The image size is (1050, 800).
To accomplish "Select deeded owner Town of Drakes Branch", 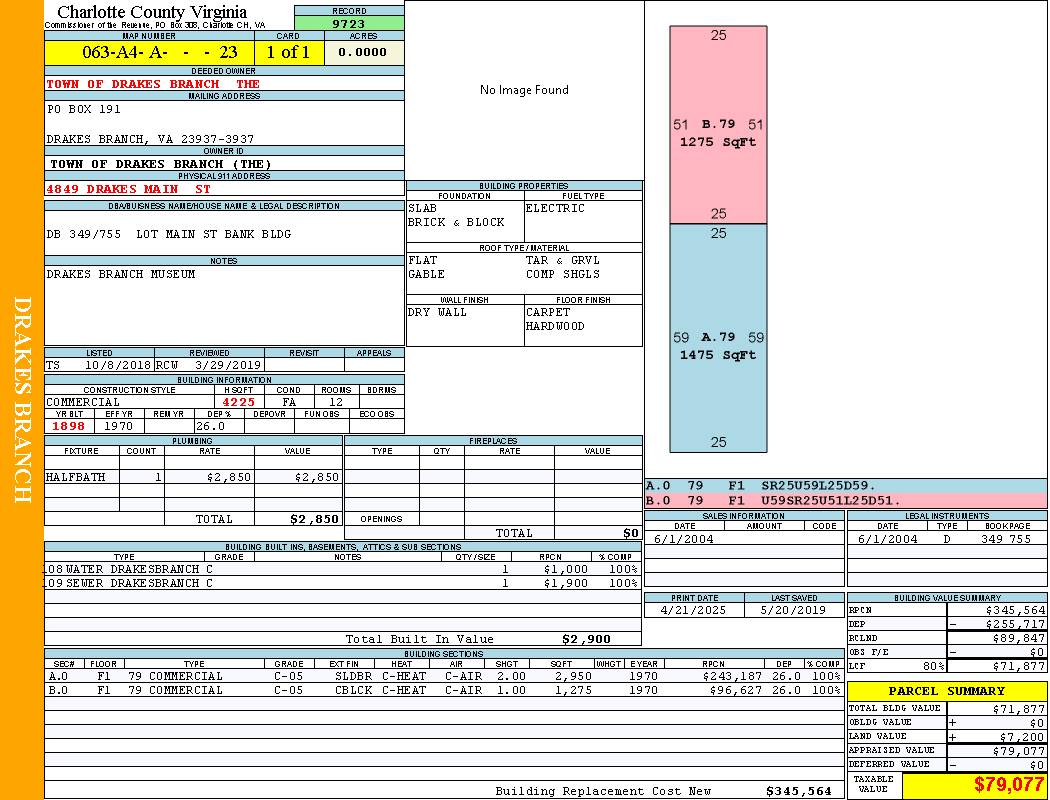I will coord(153,84).
